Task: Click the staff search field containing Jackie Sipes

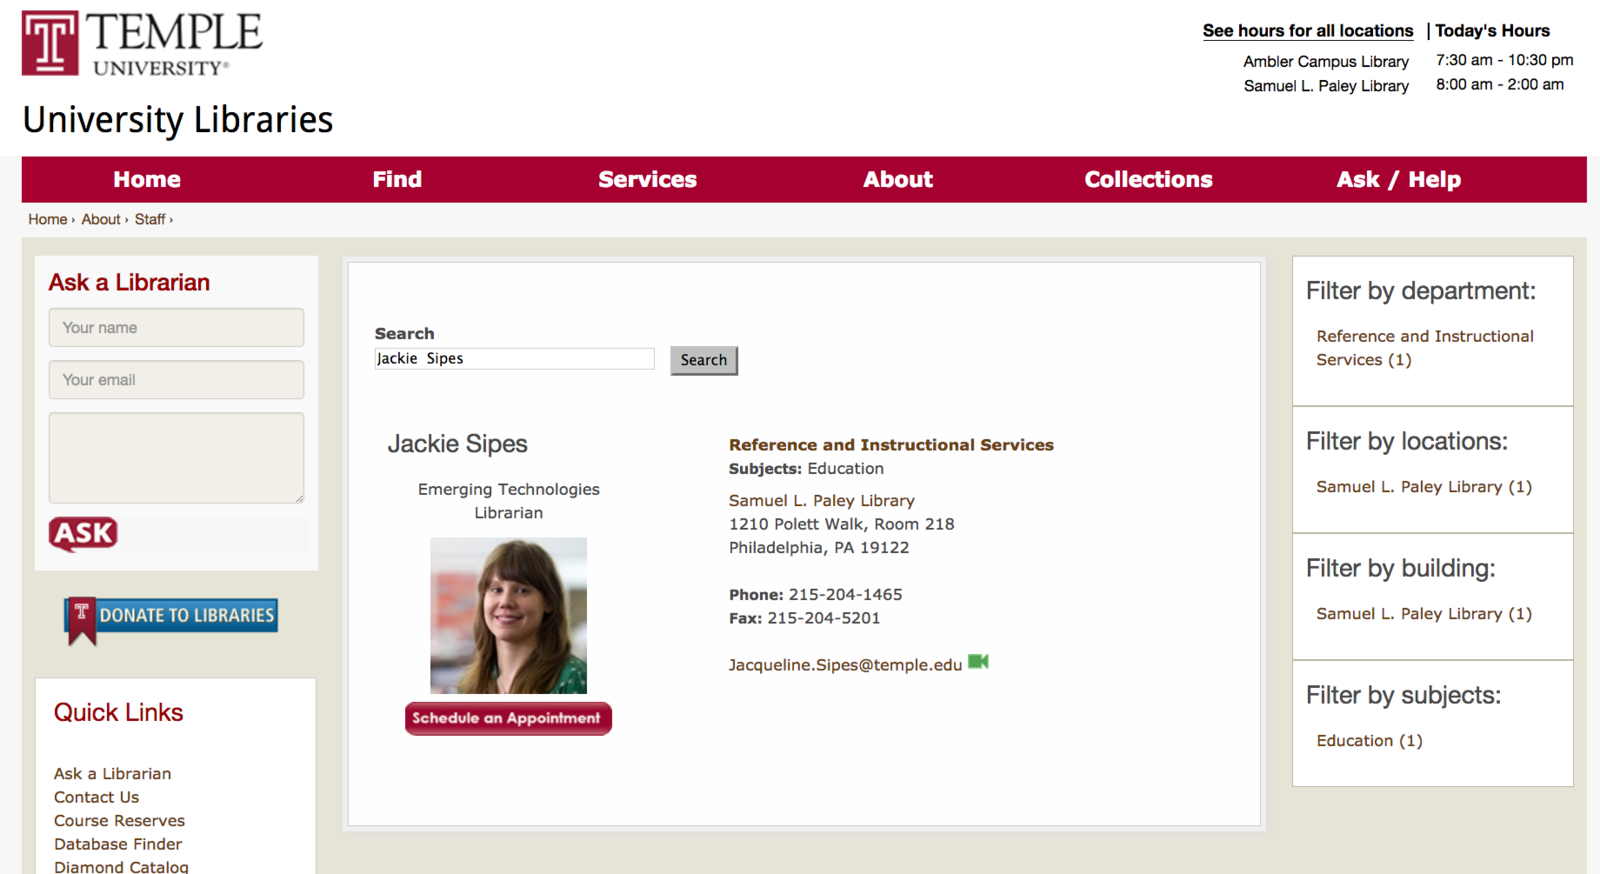Action: point(514,359)
